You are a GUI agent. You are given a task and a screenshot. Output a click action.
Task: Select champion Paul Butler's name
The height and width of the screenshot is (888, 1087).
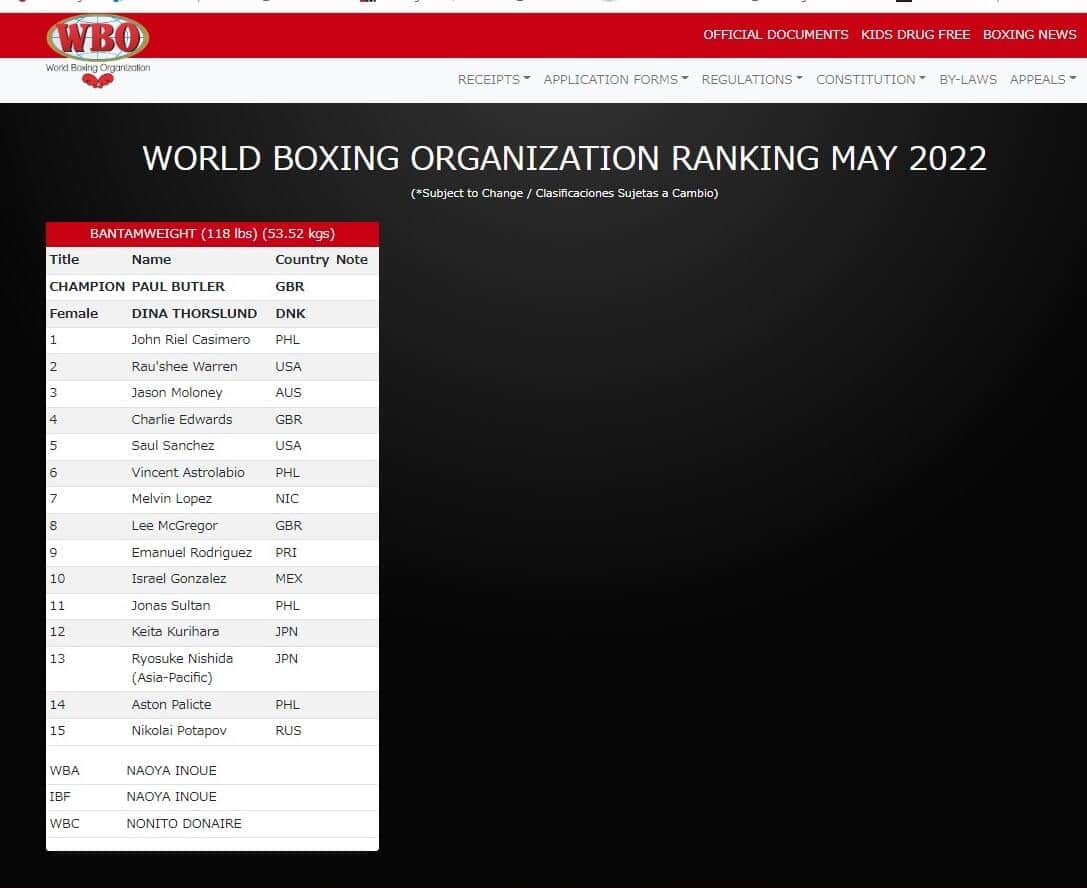click(x=178, y=287)
